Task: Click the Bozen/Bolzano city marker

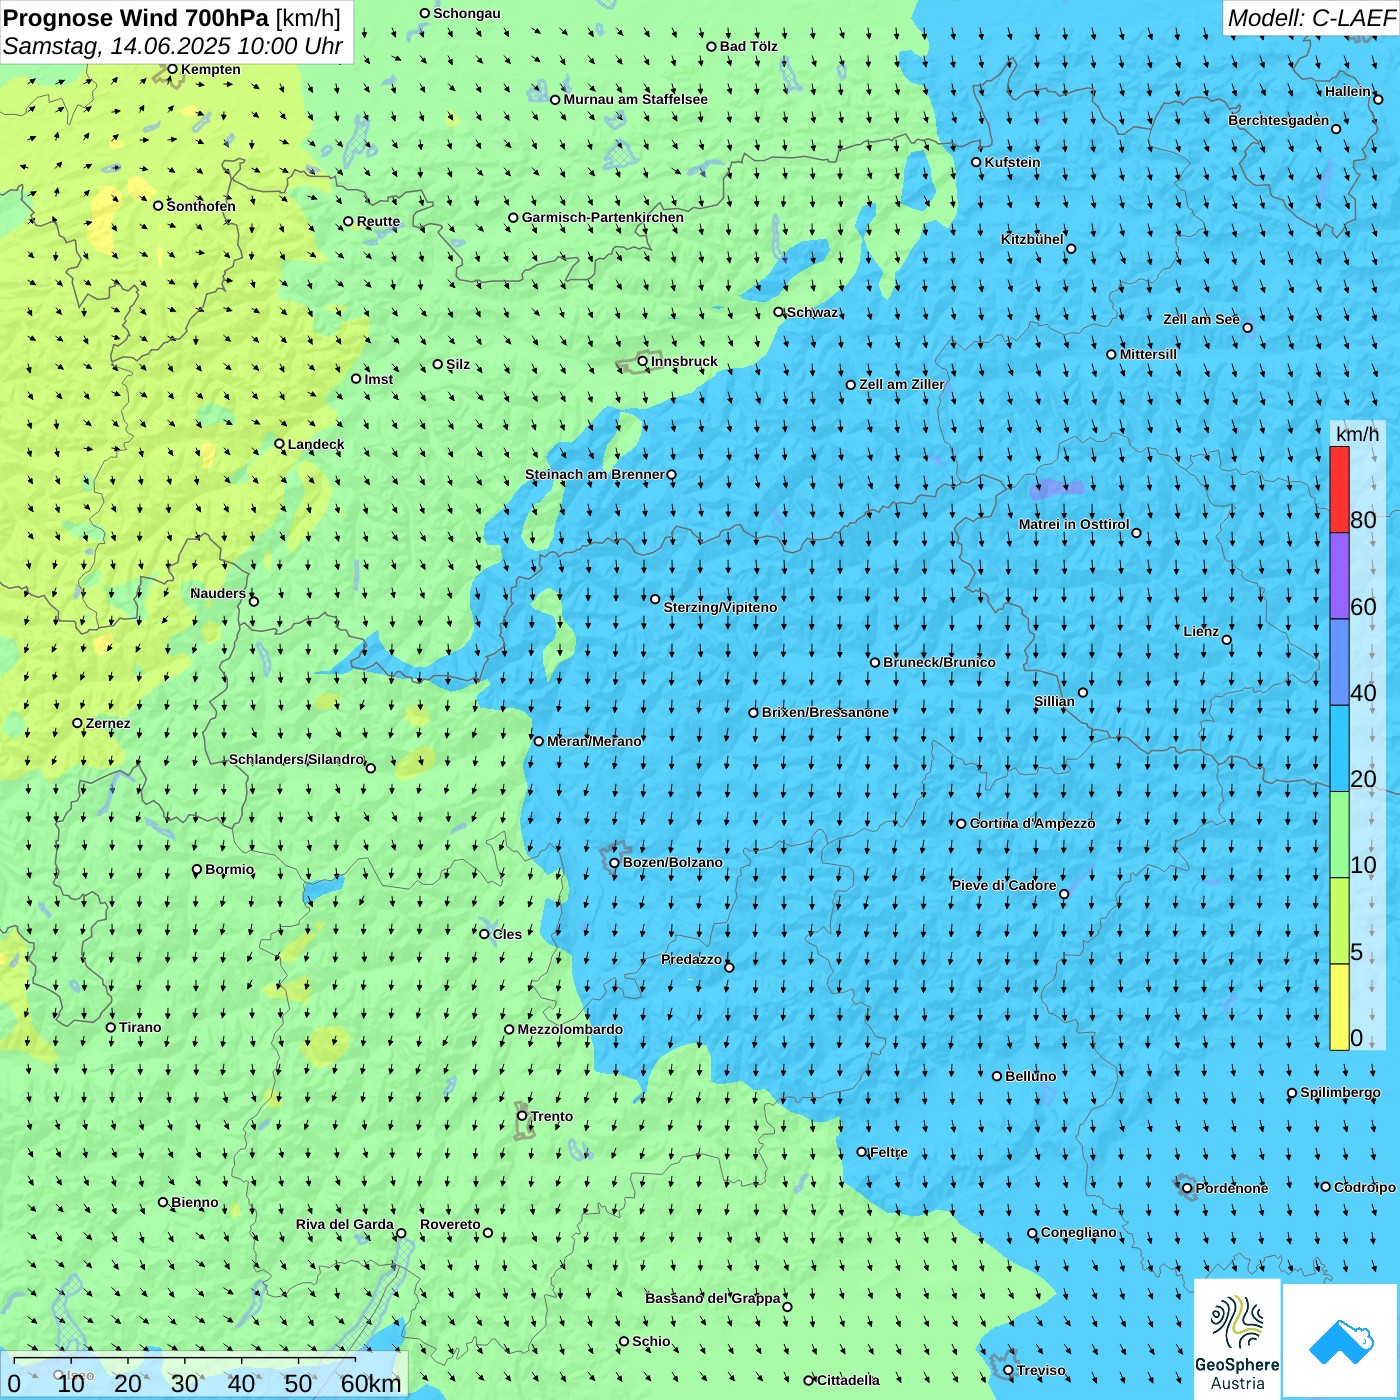Action: 615,863
